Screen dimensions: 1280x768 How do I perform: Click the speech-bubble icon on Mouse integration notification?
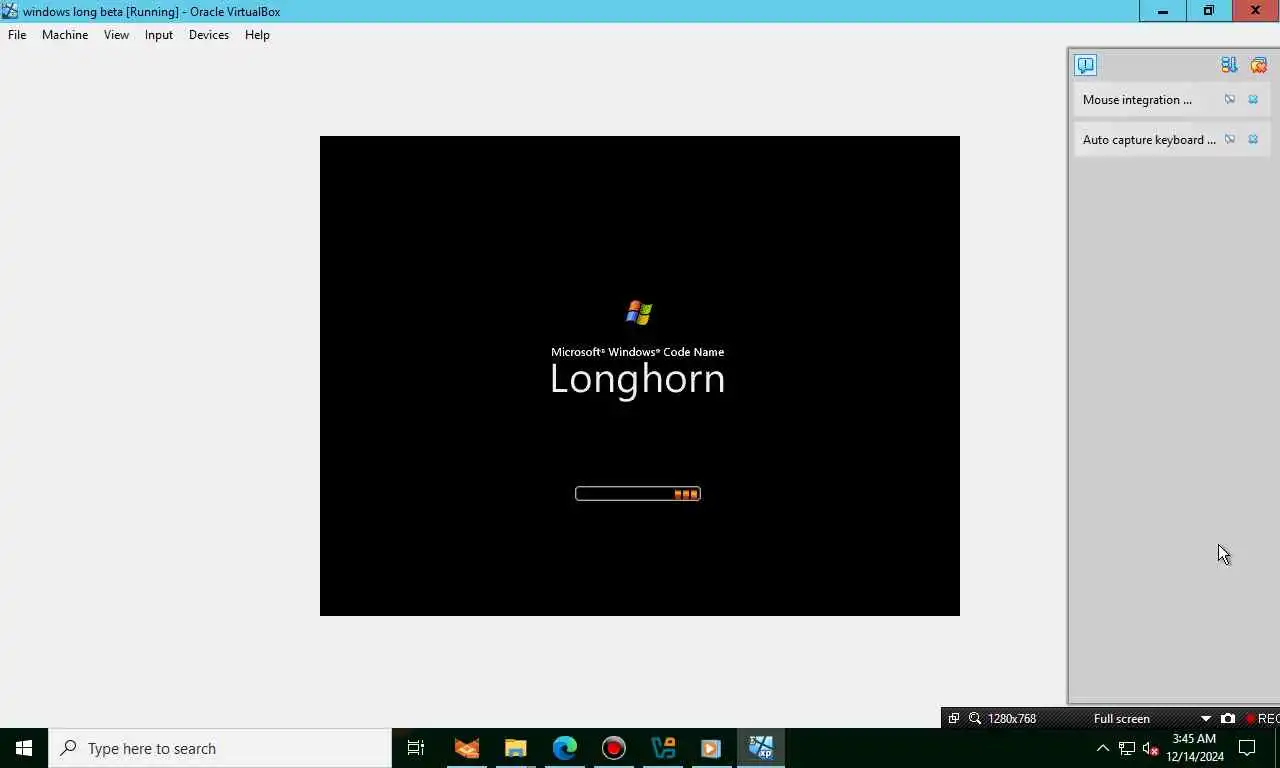[1230, 100]
